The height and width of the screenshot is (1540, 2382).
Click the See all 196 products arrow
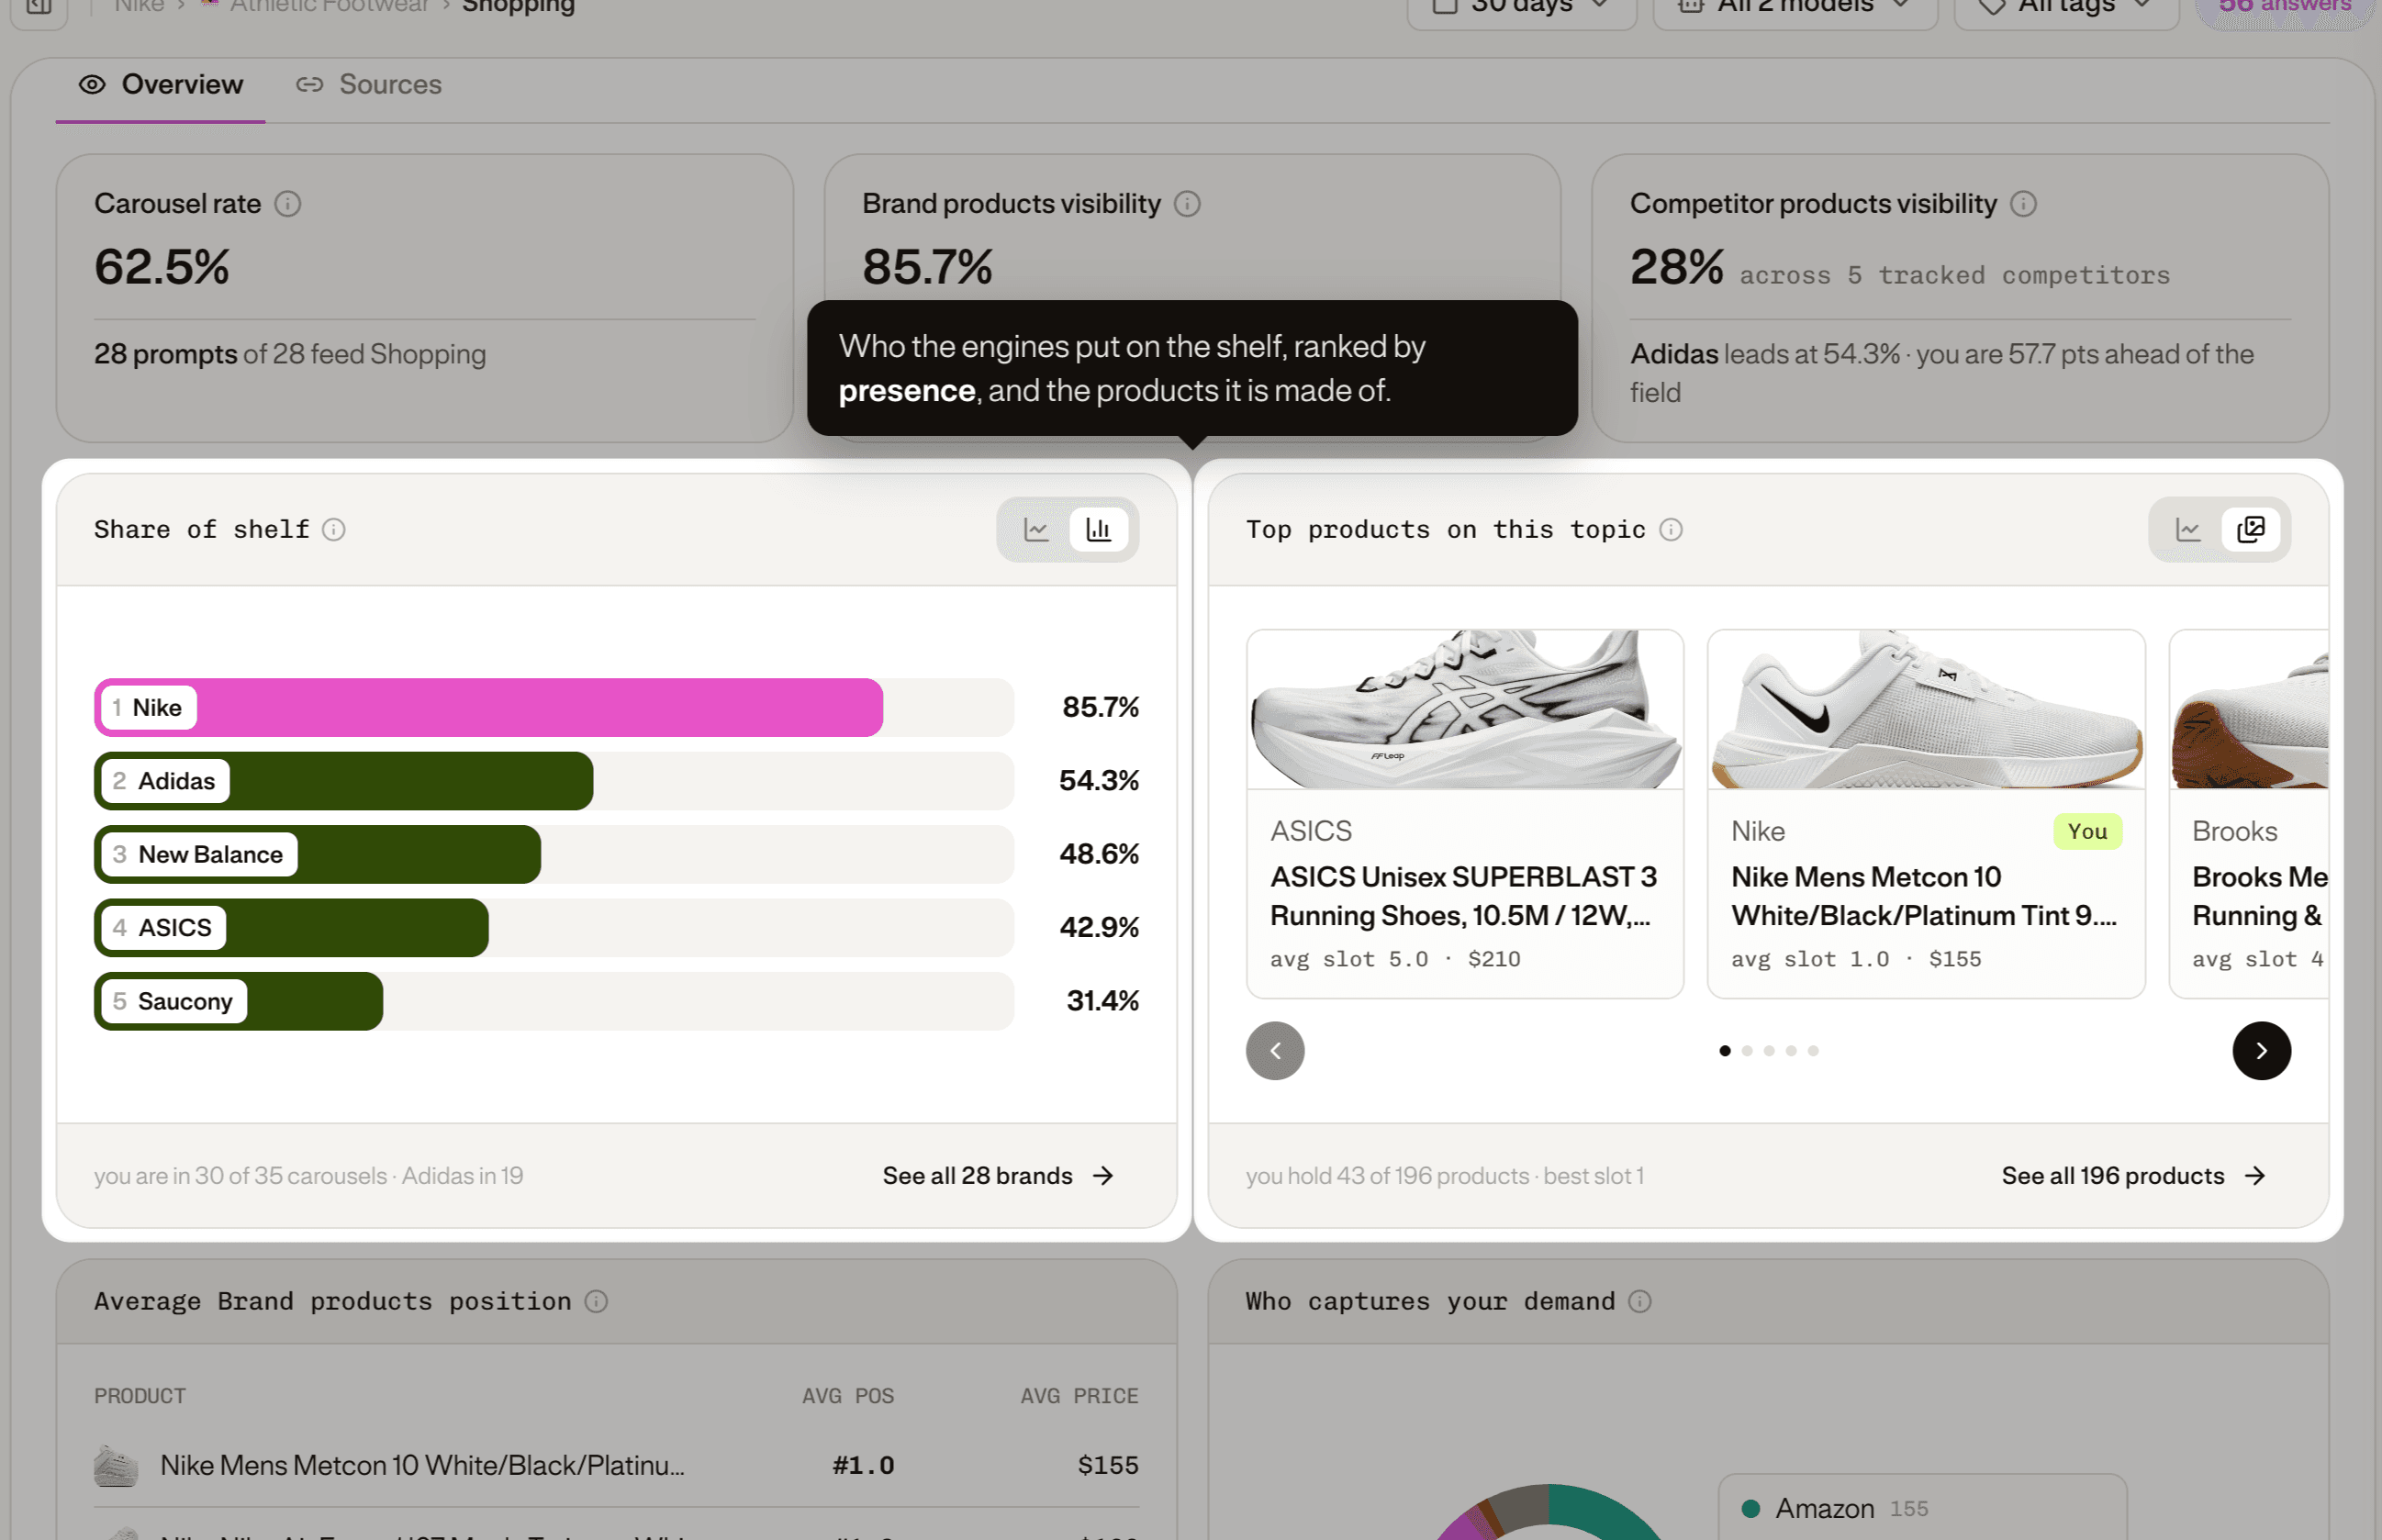(x=2255, y=1176)
